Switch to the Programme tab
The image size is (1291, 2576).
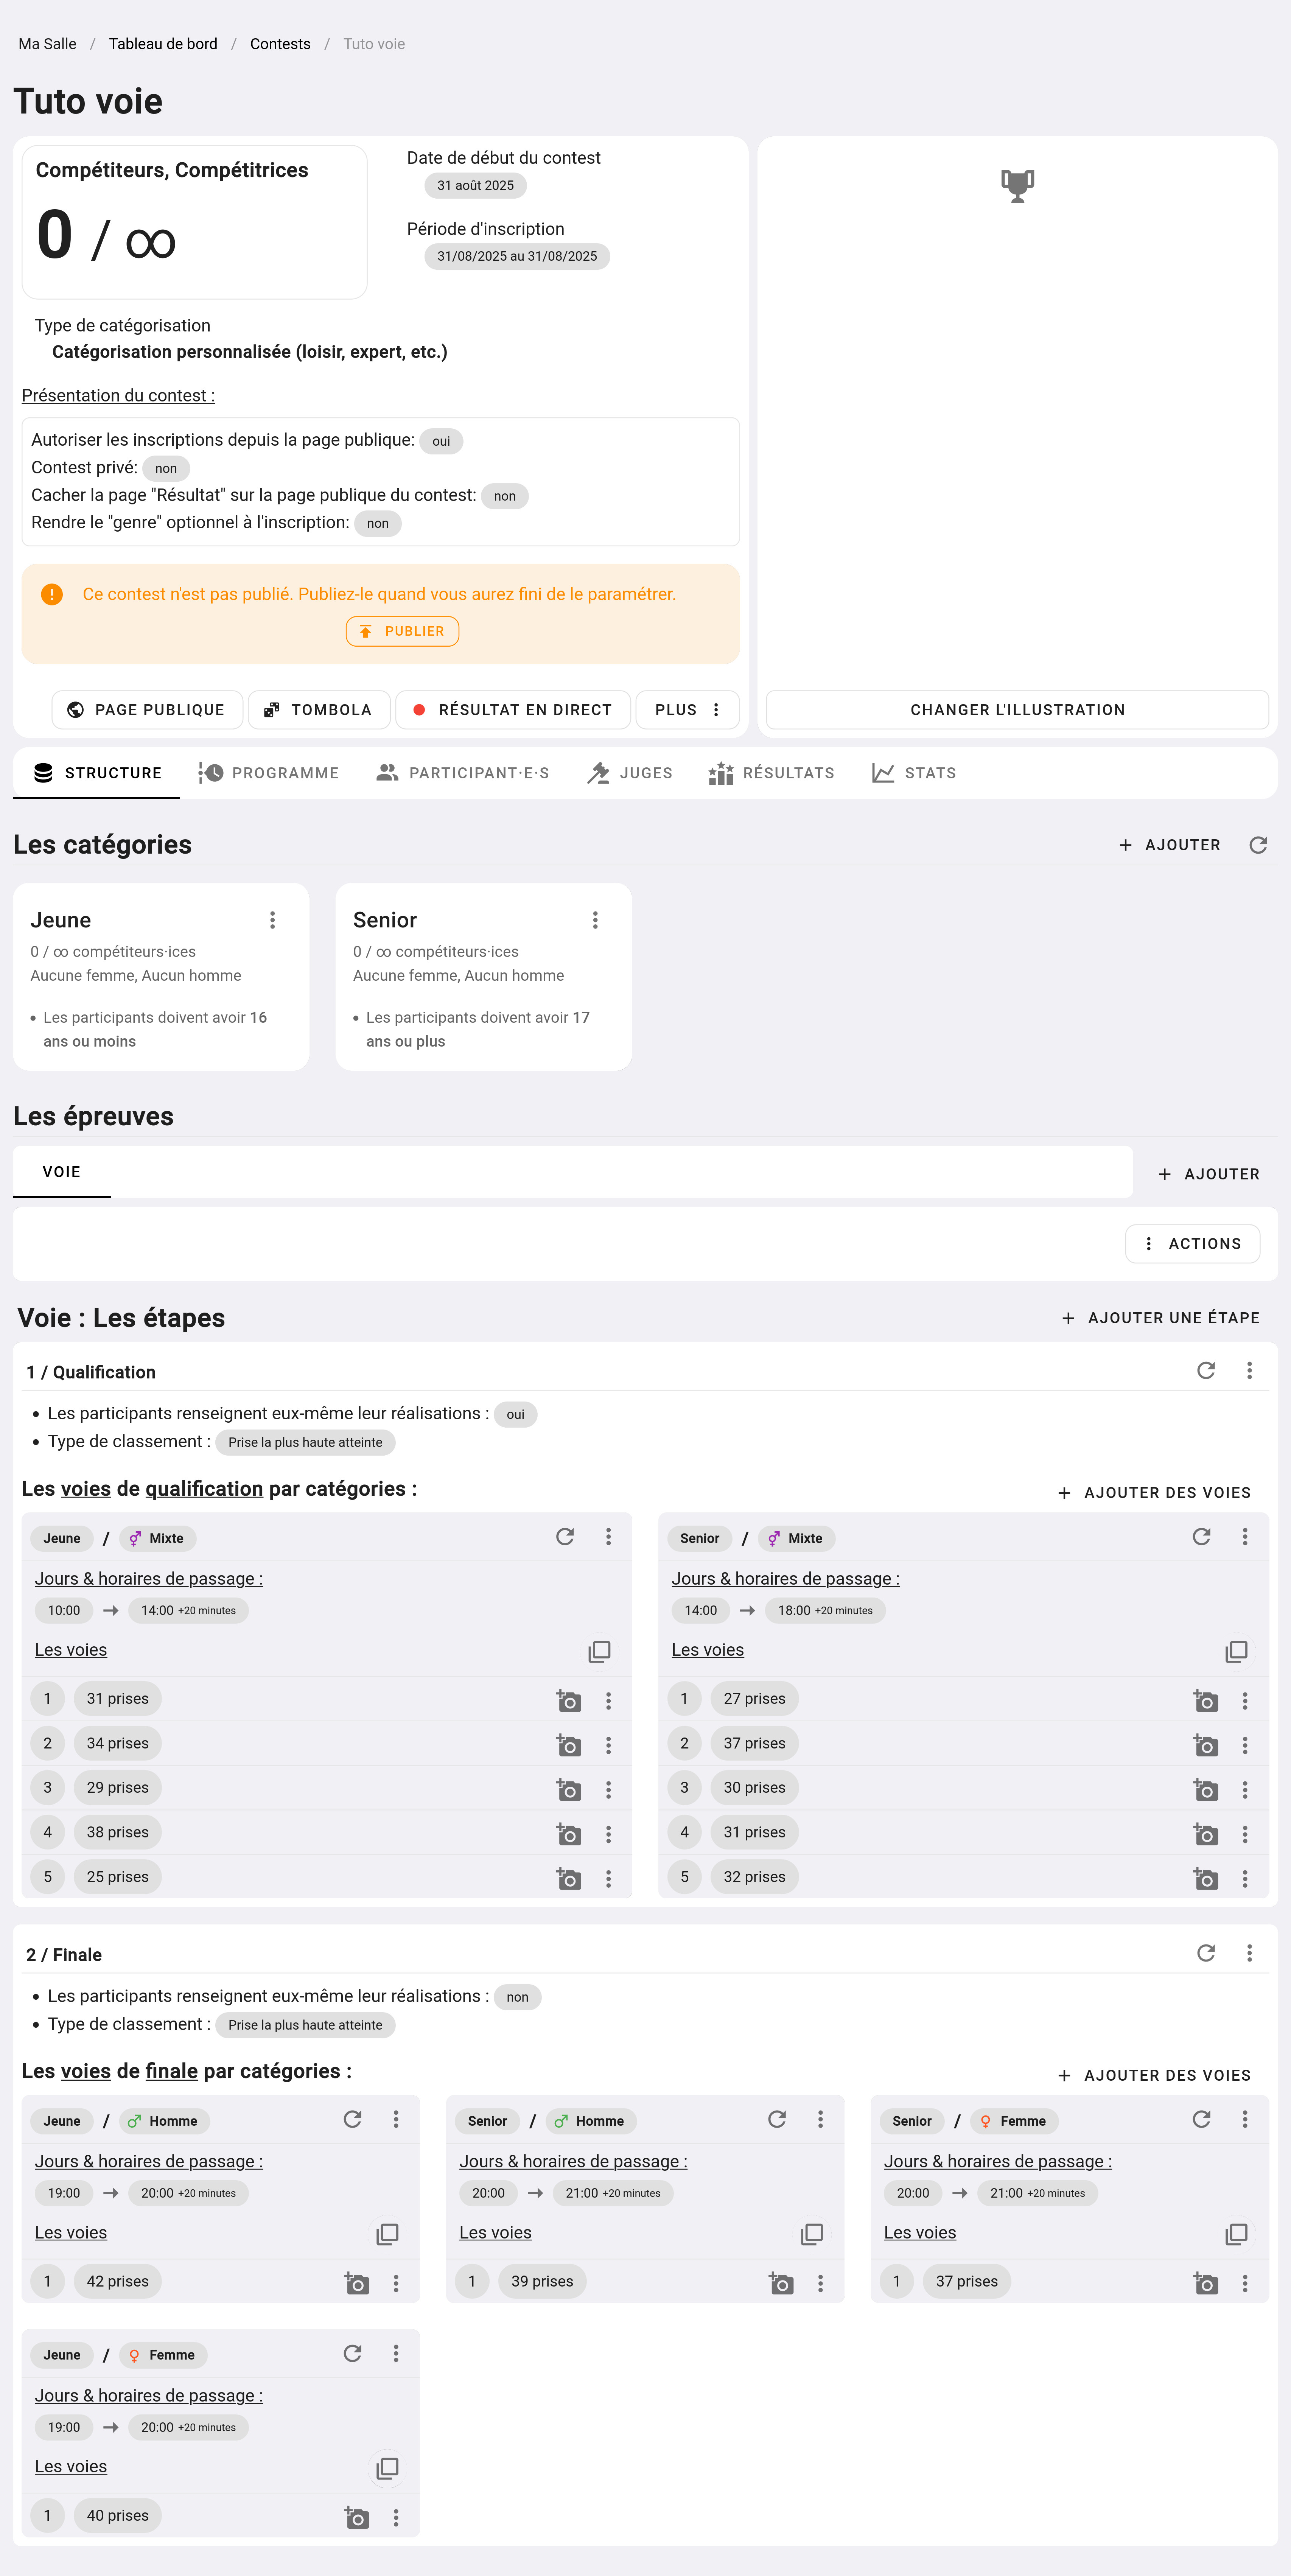(x=269, y=773)
